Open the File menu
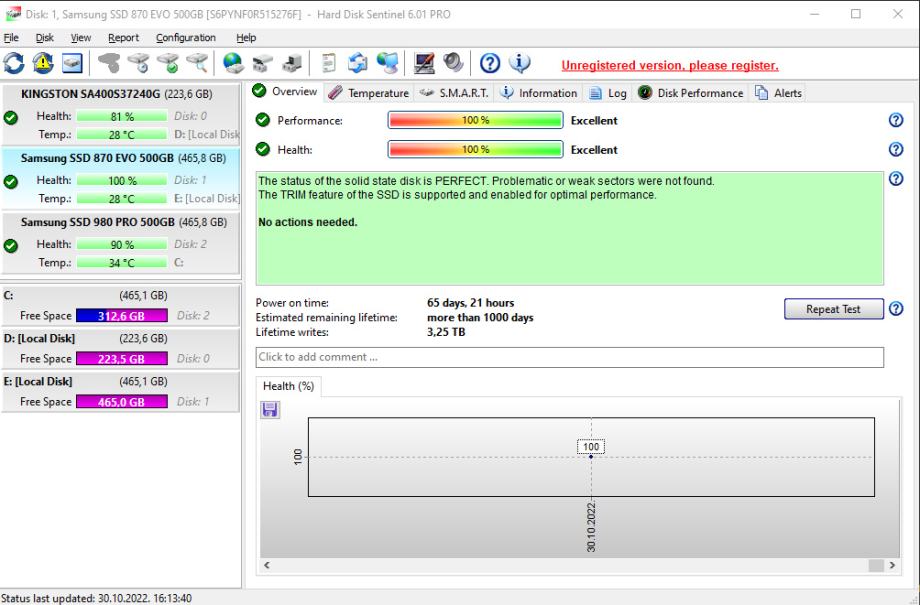920x605 pixels. 11,38
